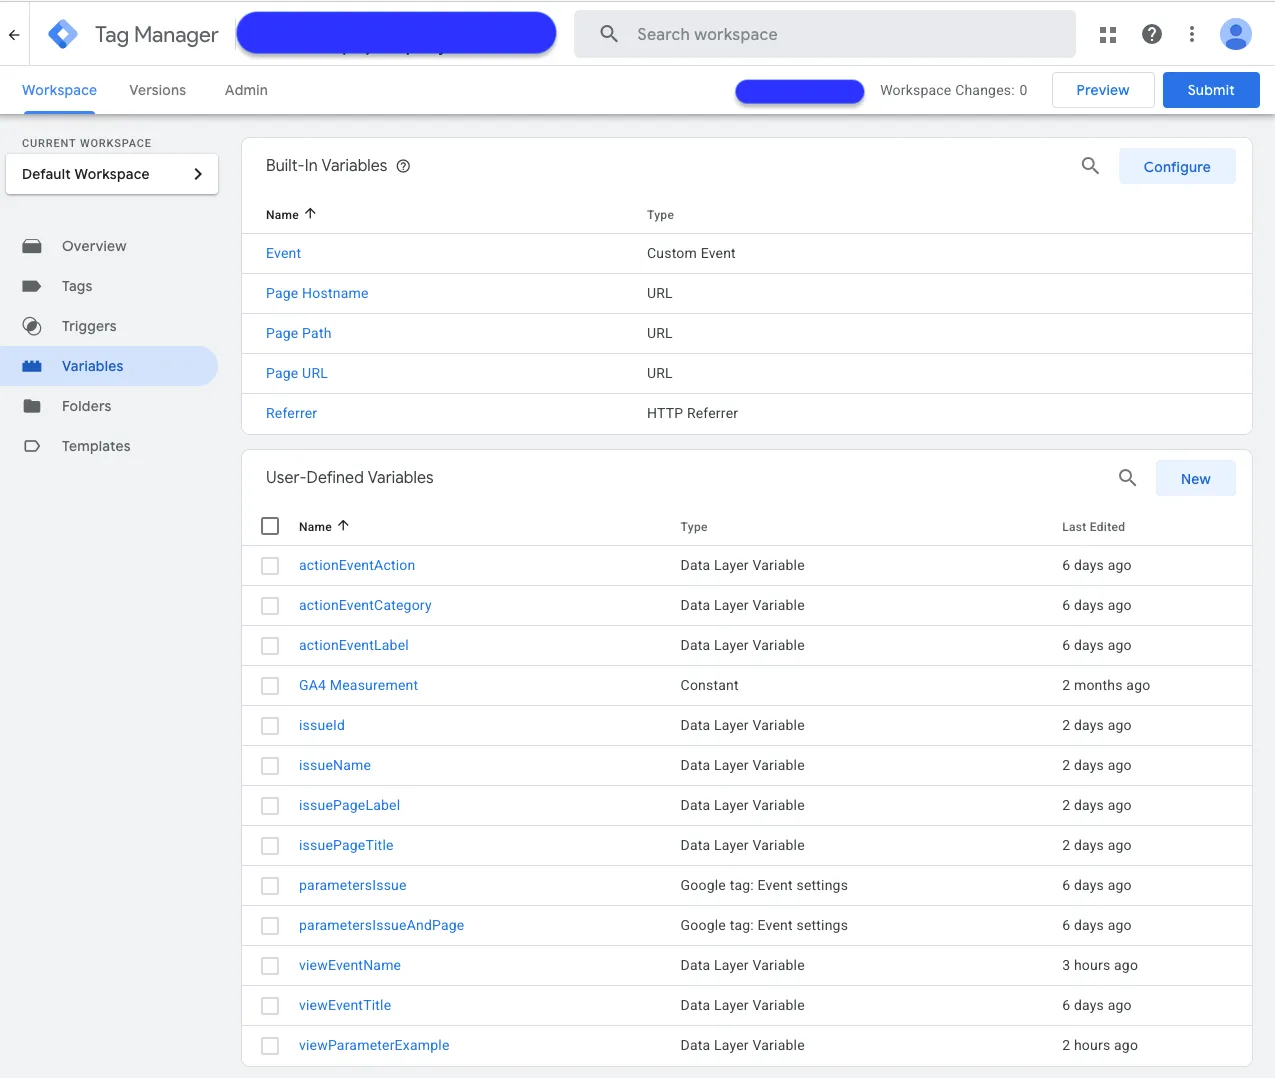
Task: Click the Triggers icon in sidebar
Action: (x=32, y=326)
